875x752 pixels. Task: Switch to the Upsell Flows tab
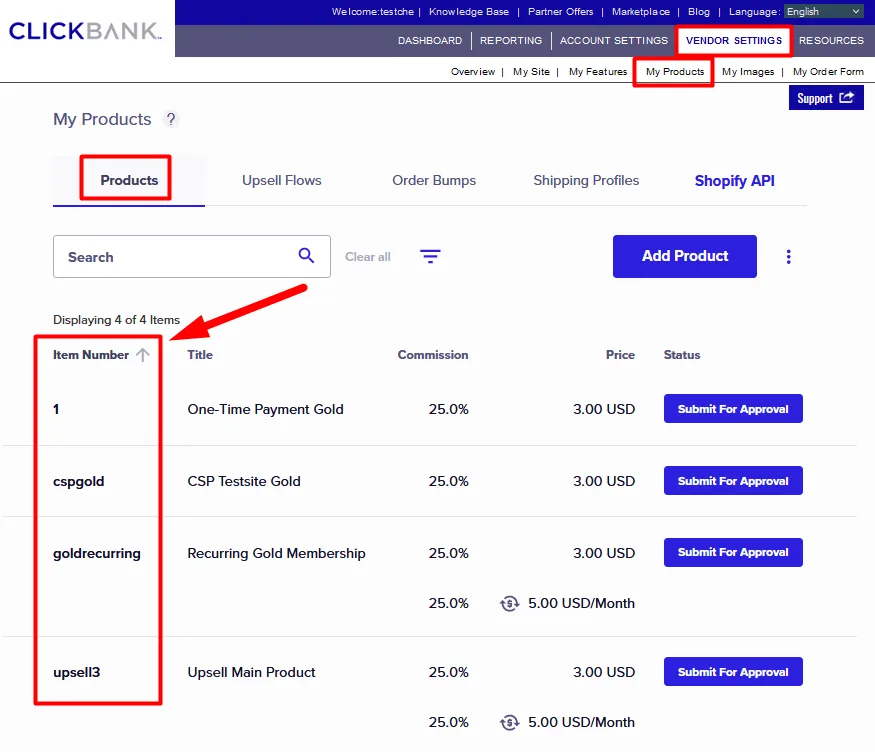tap(281, 180)
